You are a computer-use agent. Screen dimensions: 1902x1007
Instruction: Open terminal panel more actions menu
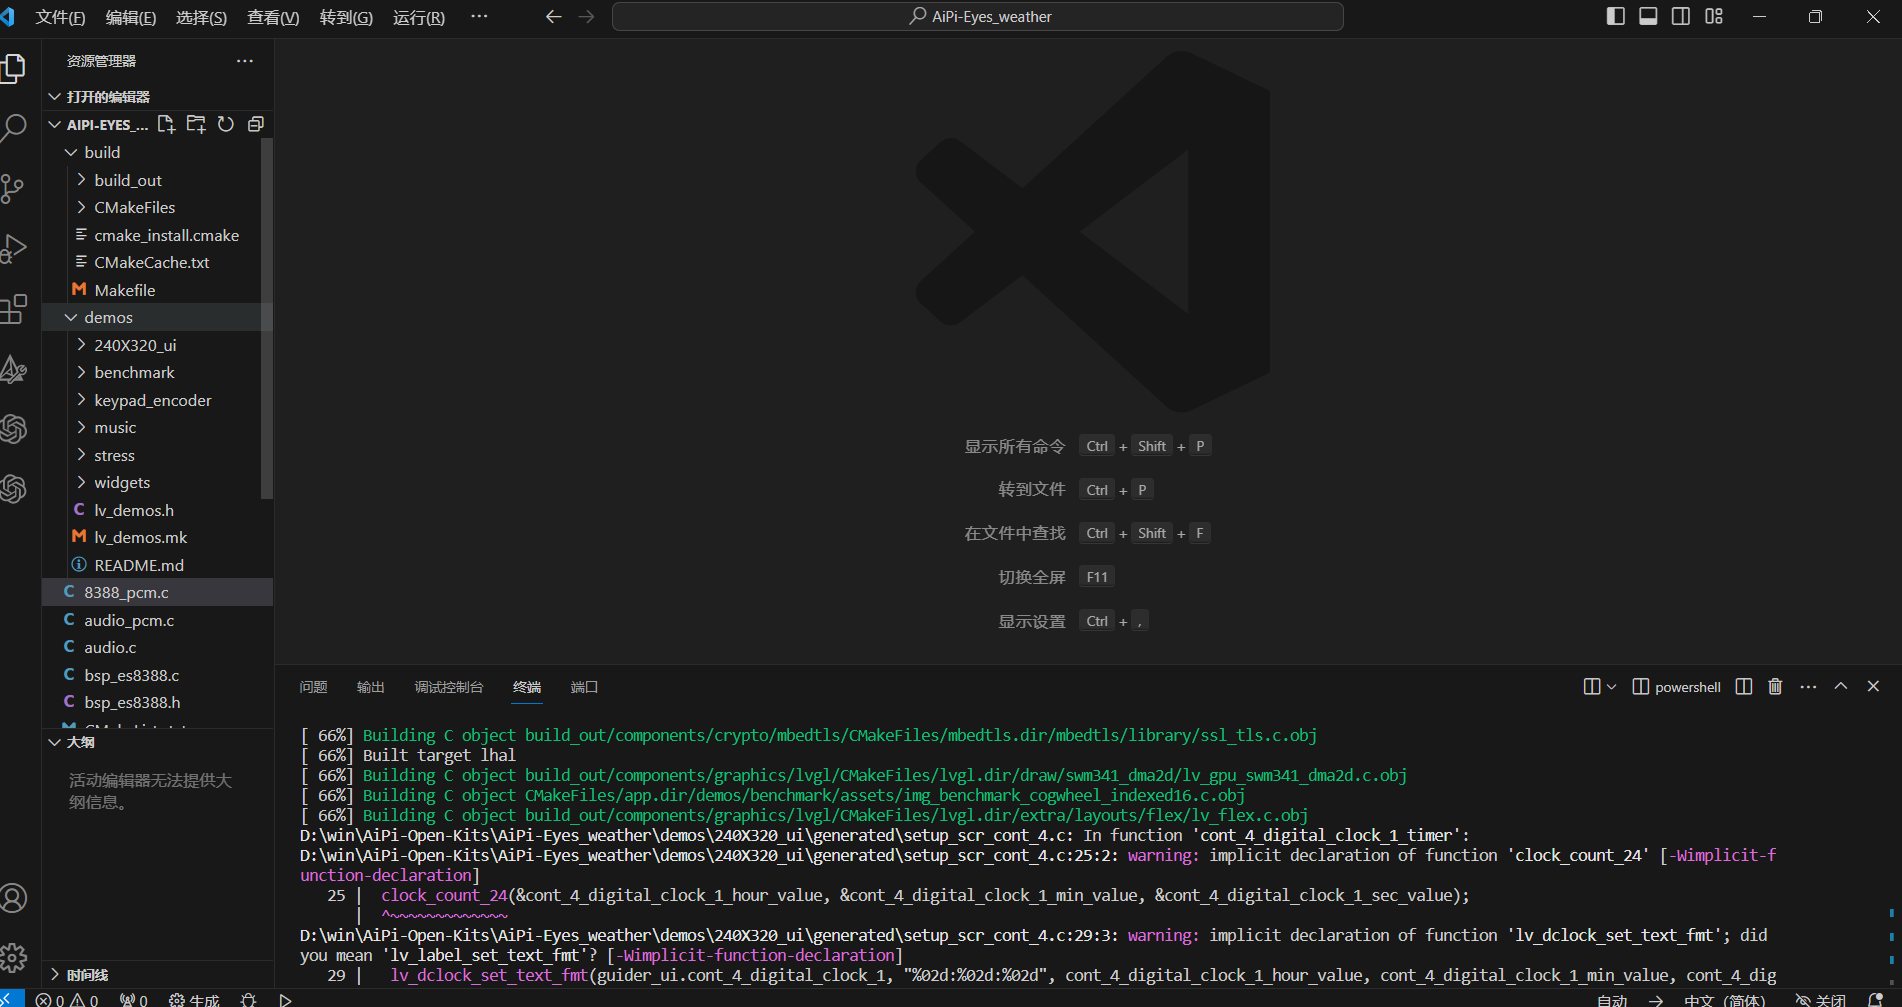pyautogui.click(x=1808, y=686)
